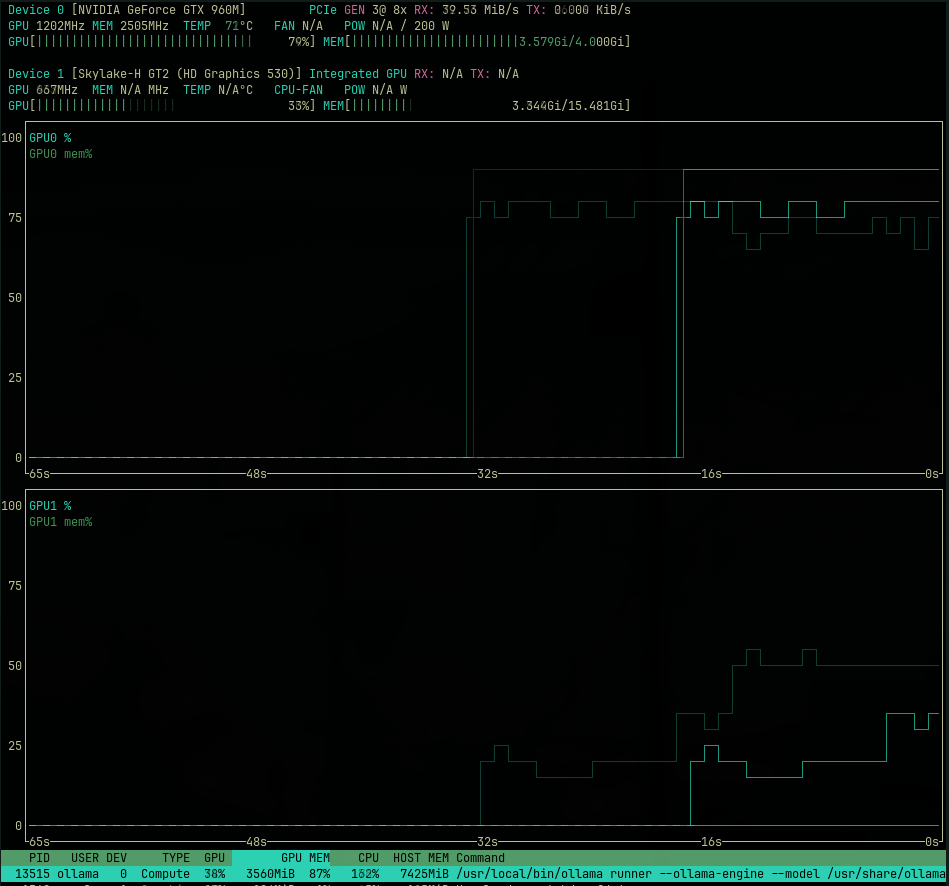
Task: Click the GPU 667MHz clock reading
Action: 42,90
